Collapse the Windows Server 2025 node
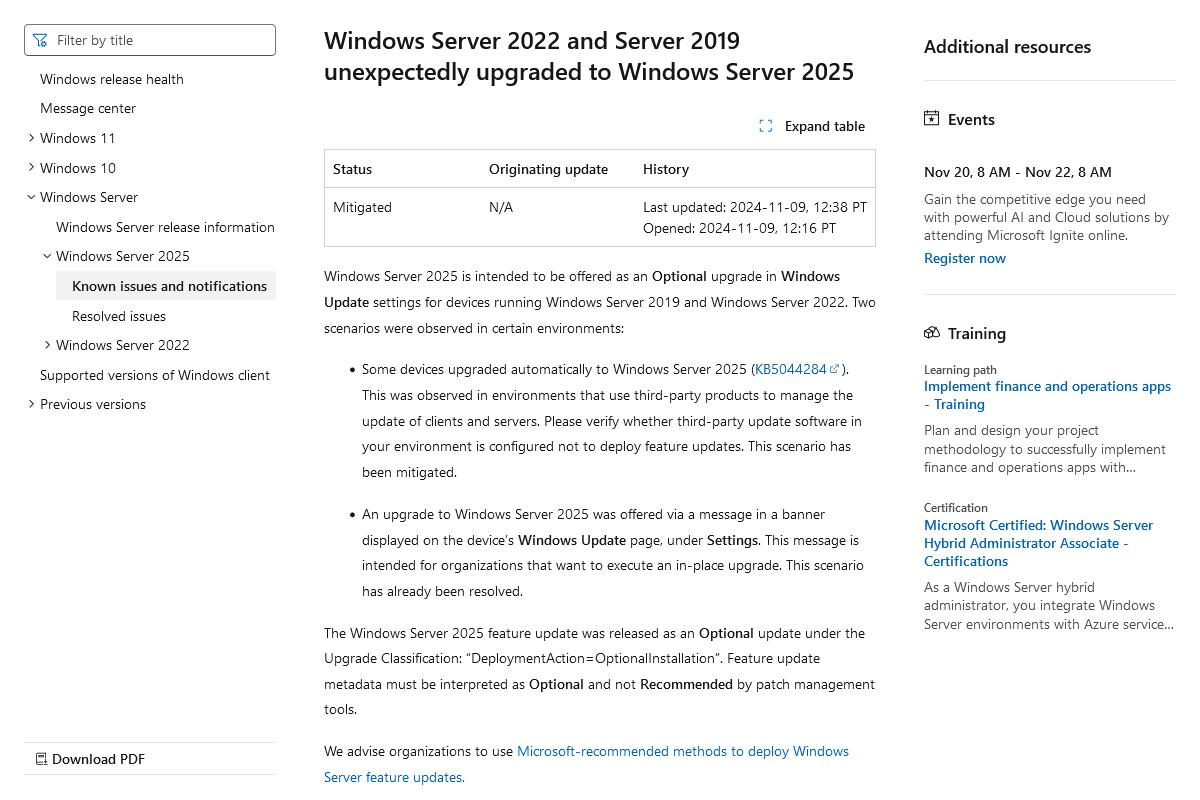1200x800 pixels. pyautogui.click(x=47, y=256)
